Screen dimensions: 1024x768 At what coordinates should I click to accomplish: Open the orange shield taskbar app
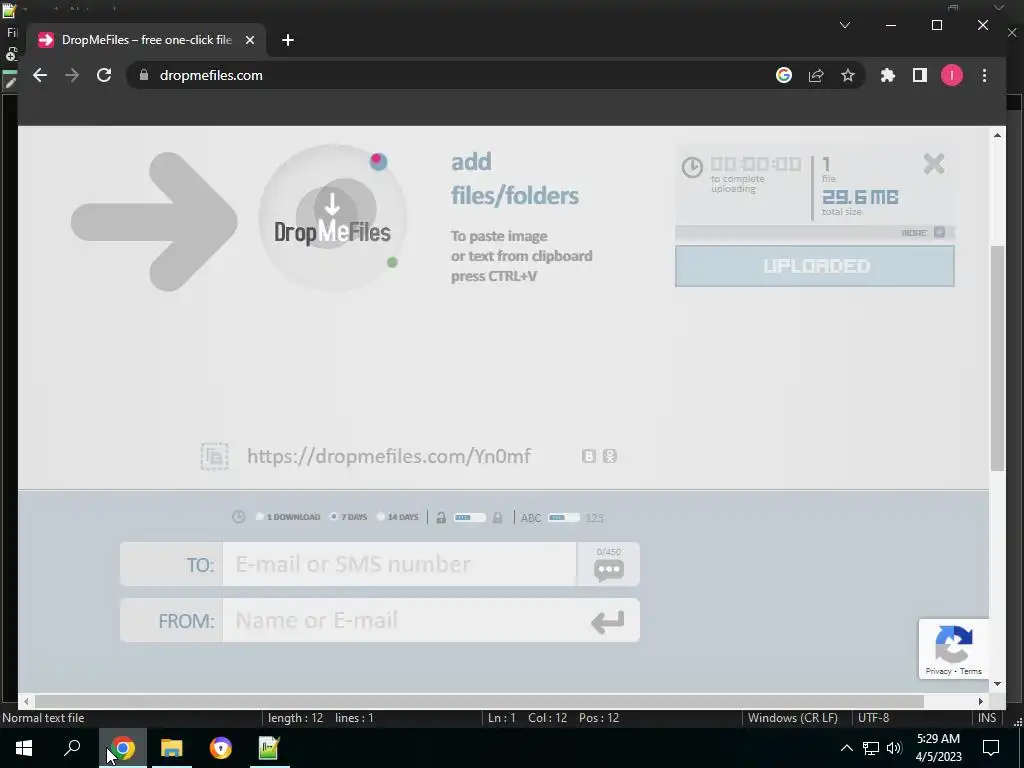[x=221, y=748]
